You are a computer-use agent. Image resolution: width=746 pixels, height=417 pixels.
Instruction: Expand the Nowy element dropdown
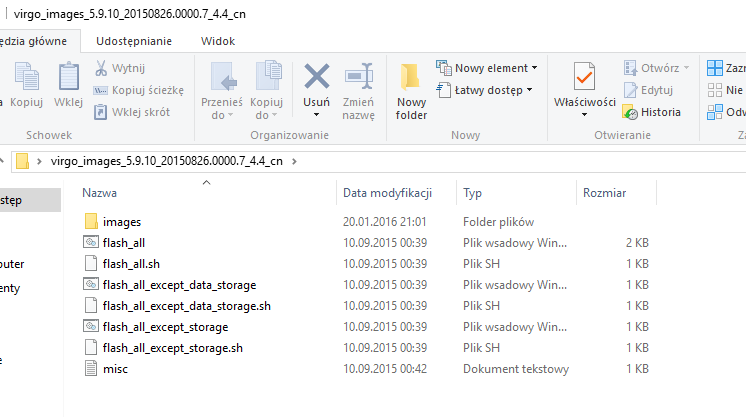tap(487, 68)
